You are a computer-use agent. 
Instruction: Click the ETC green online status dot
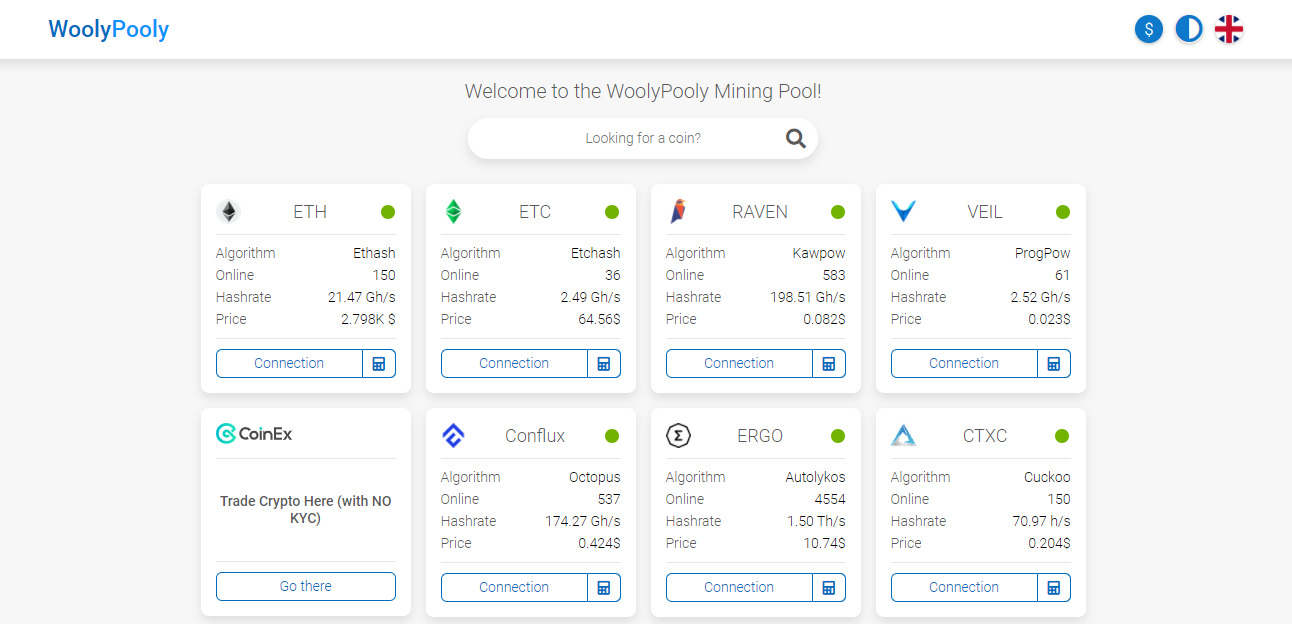(612, 212)
